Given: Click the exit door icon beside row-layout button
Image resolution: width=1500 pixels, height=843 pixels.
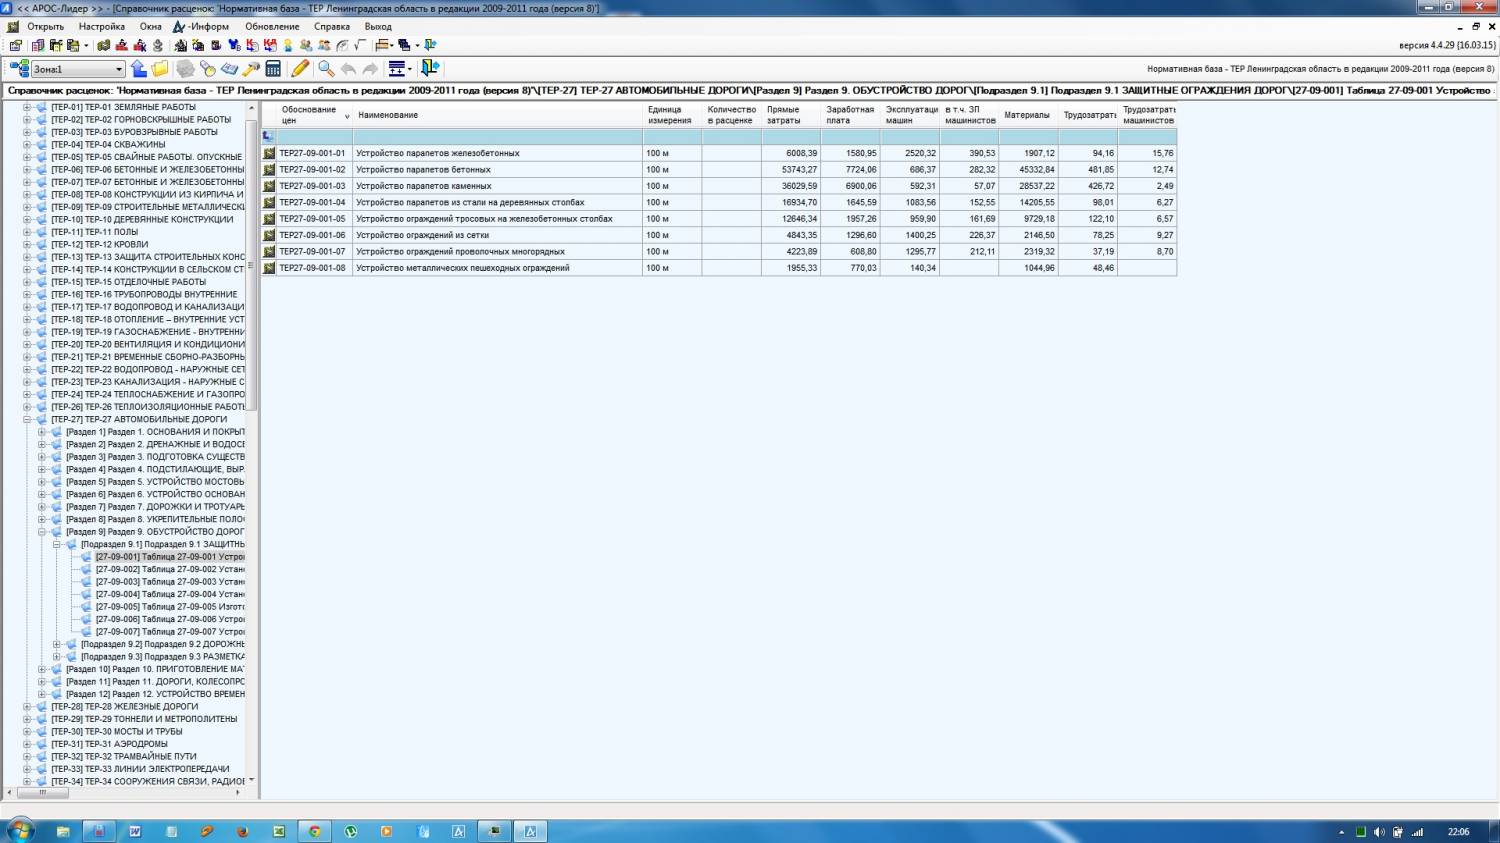Looking at the screenshot, I should click(430, 69).
